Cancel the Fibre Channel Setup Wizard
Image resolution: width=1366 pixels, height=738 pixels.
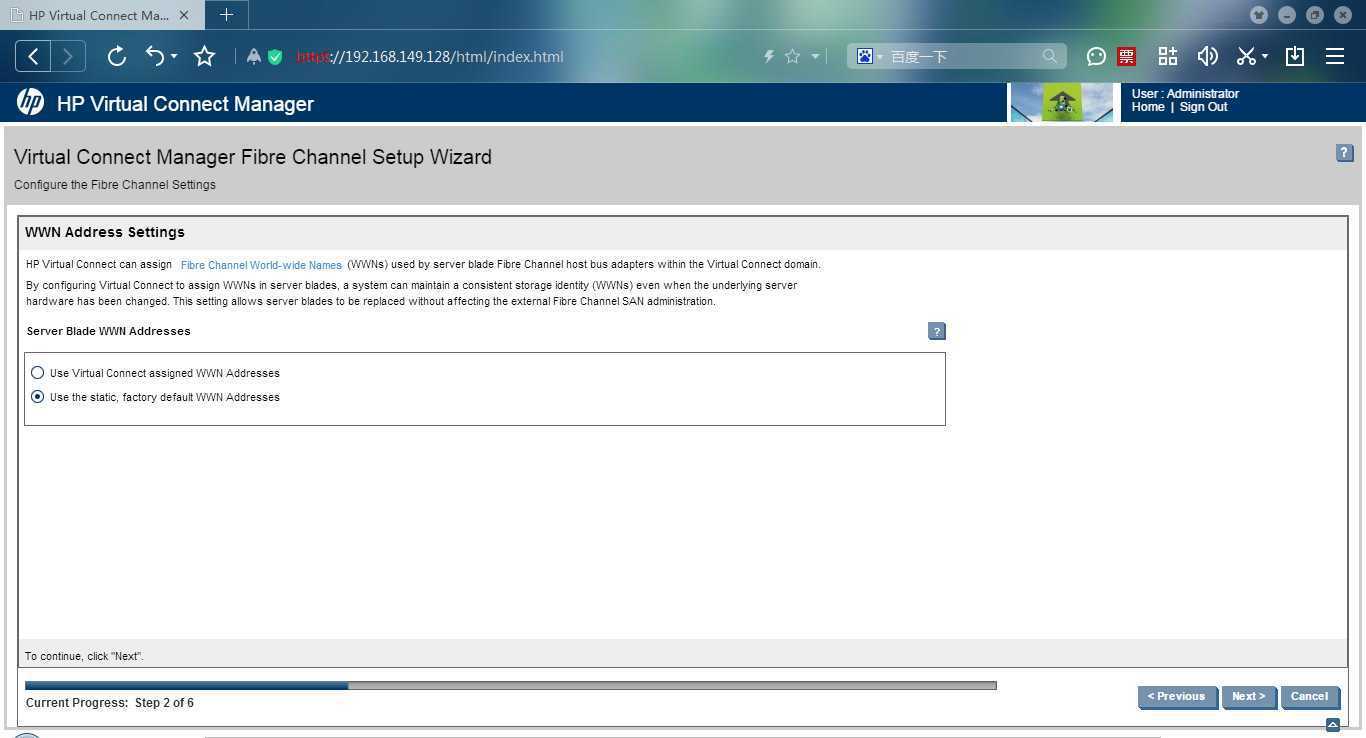(x=1309, y=697)
